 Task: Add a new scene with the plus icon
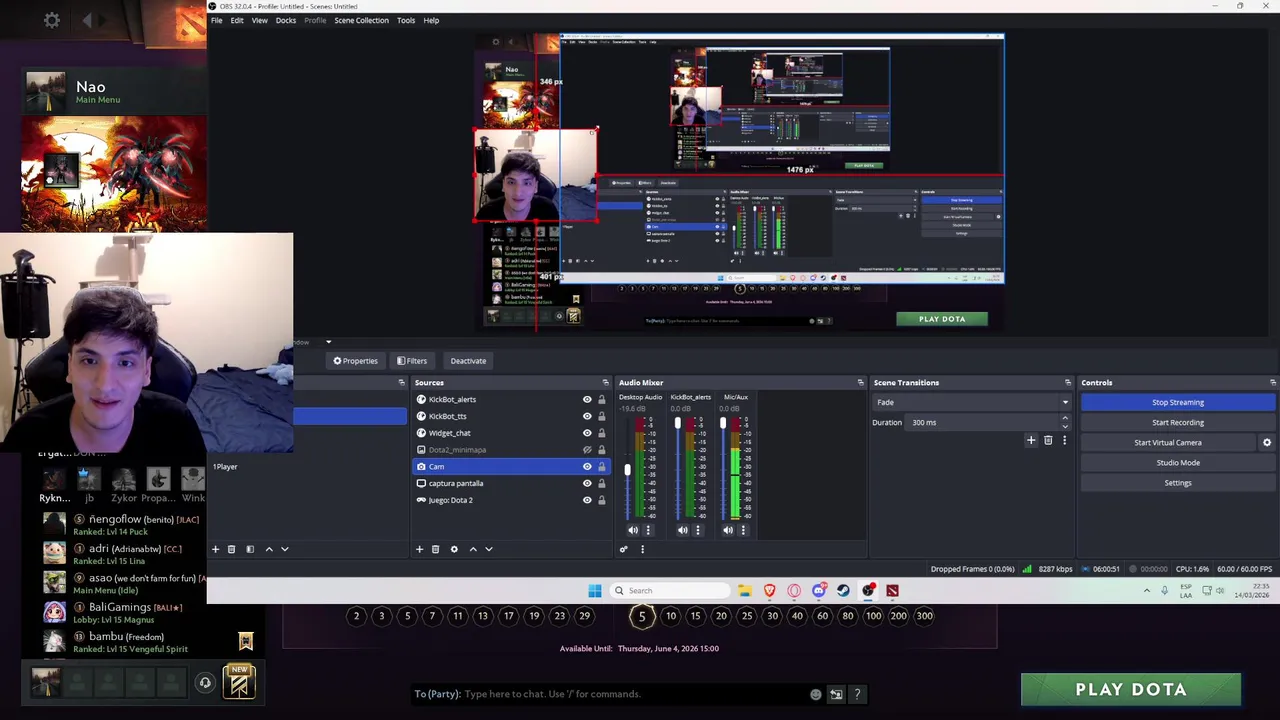(x=215, y=549)
